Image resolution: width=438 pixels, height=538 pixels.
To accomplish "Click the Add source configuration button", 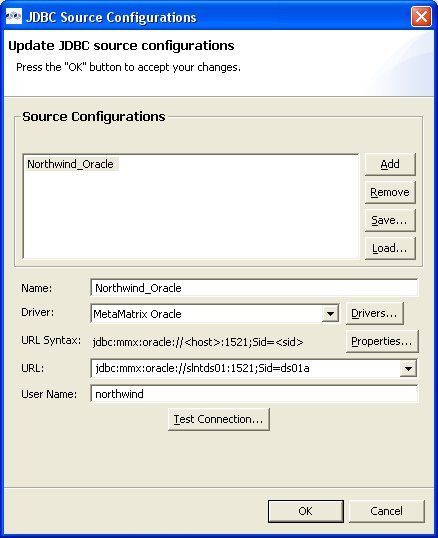I will point(390,164).
